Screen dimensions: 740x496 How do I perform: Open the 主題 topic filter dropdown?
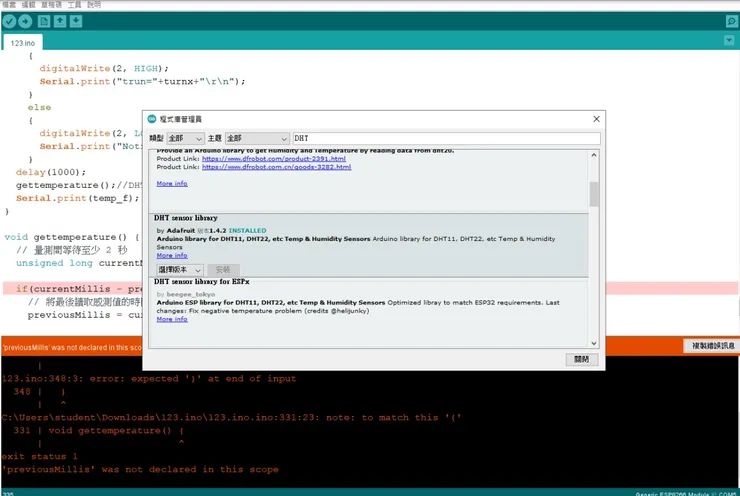point(257,138)
